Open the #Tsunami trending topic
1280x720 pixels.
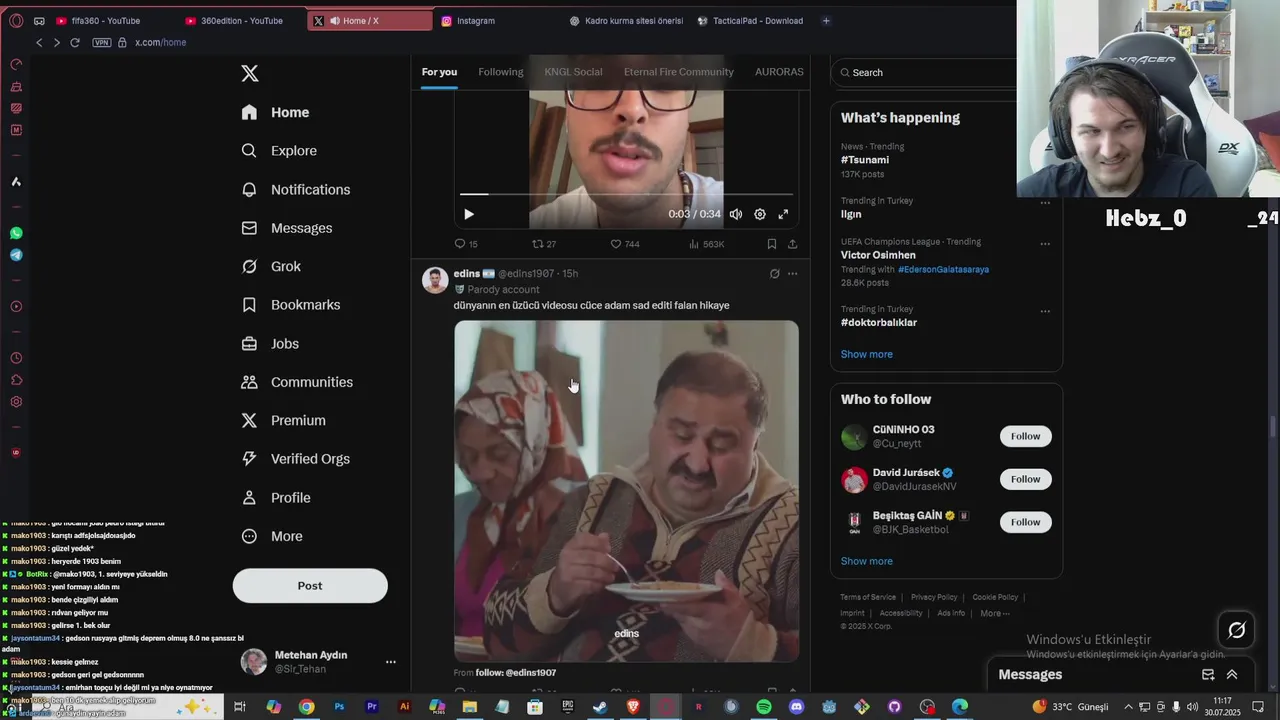pos(865,160)
